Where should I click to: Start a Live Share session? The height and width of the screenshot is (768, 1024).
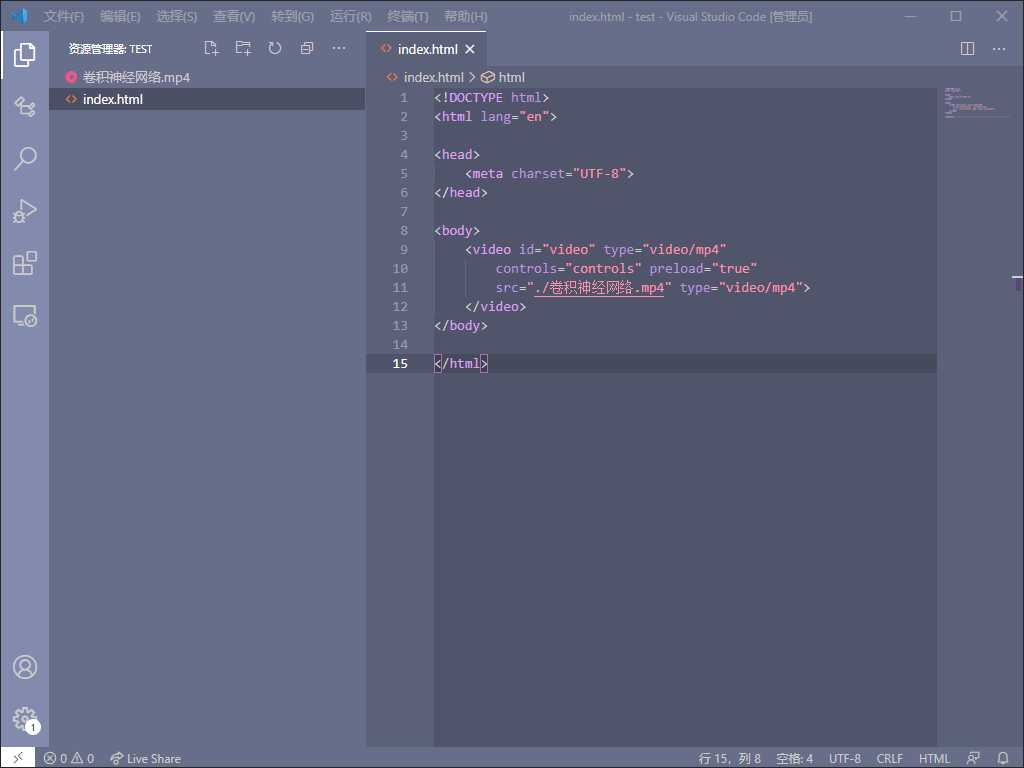pos(145,758)
